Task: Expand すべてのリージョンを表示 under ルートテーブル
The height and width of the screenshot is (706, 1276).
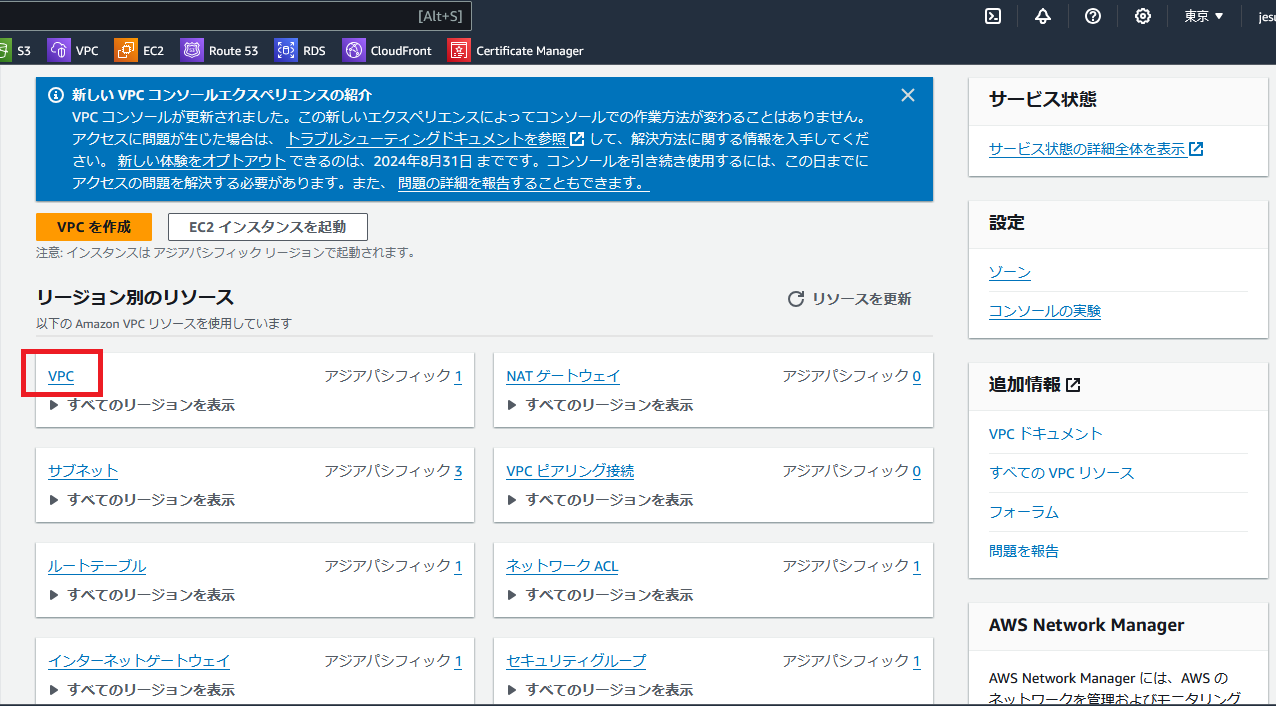Action: tap(143, 595)
